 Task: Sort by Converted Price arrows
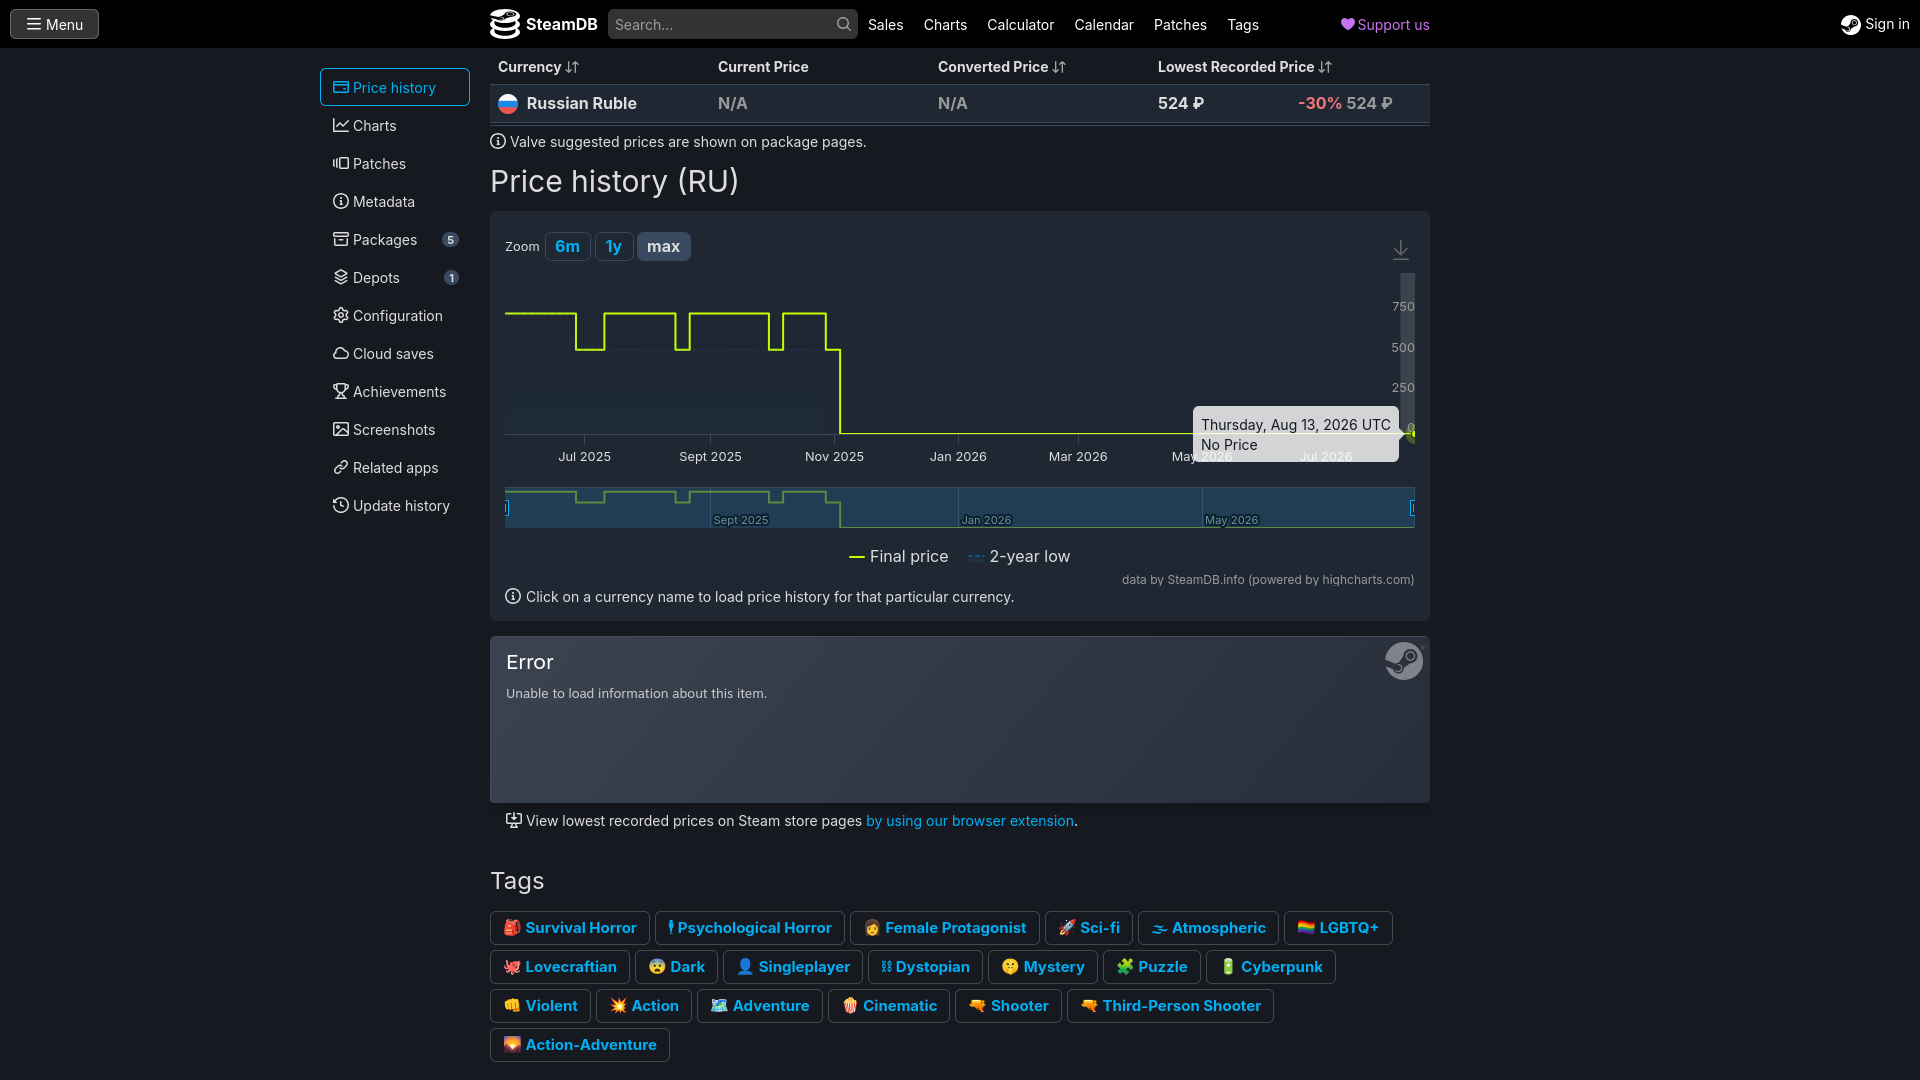[x=1059, y=67]
